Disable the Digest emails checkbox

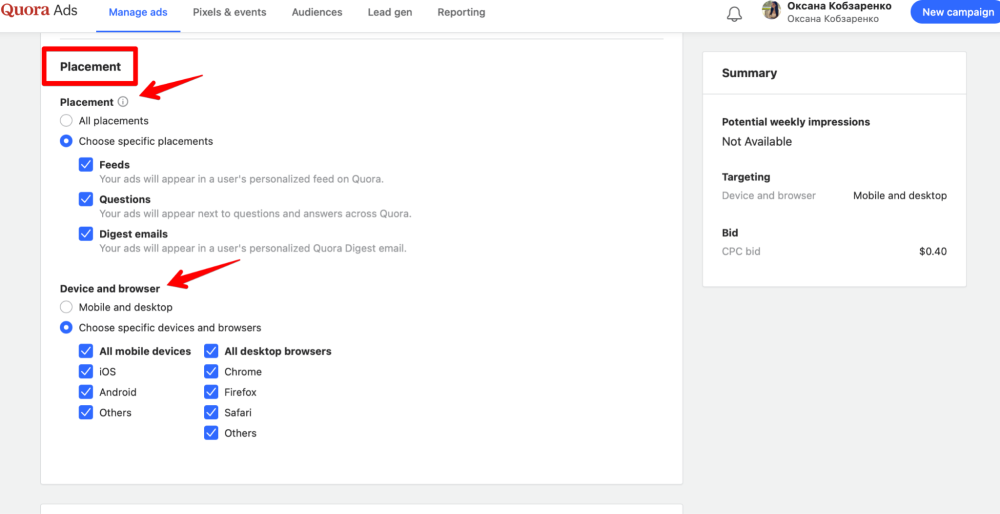click(x=86, y=233)
